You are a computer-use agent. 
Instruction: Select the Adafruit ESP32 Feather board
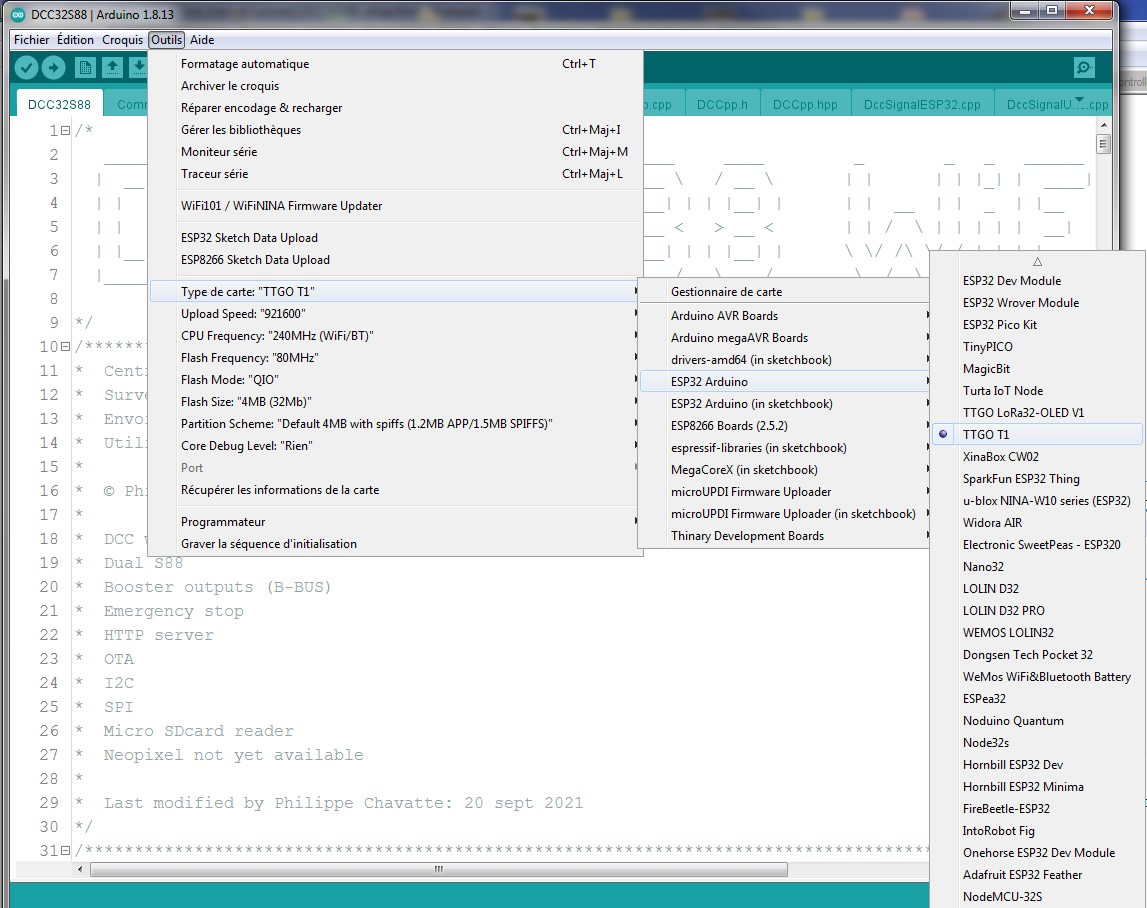click(1037, 875)
